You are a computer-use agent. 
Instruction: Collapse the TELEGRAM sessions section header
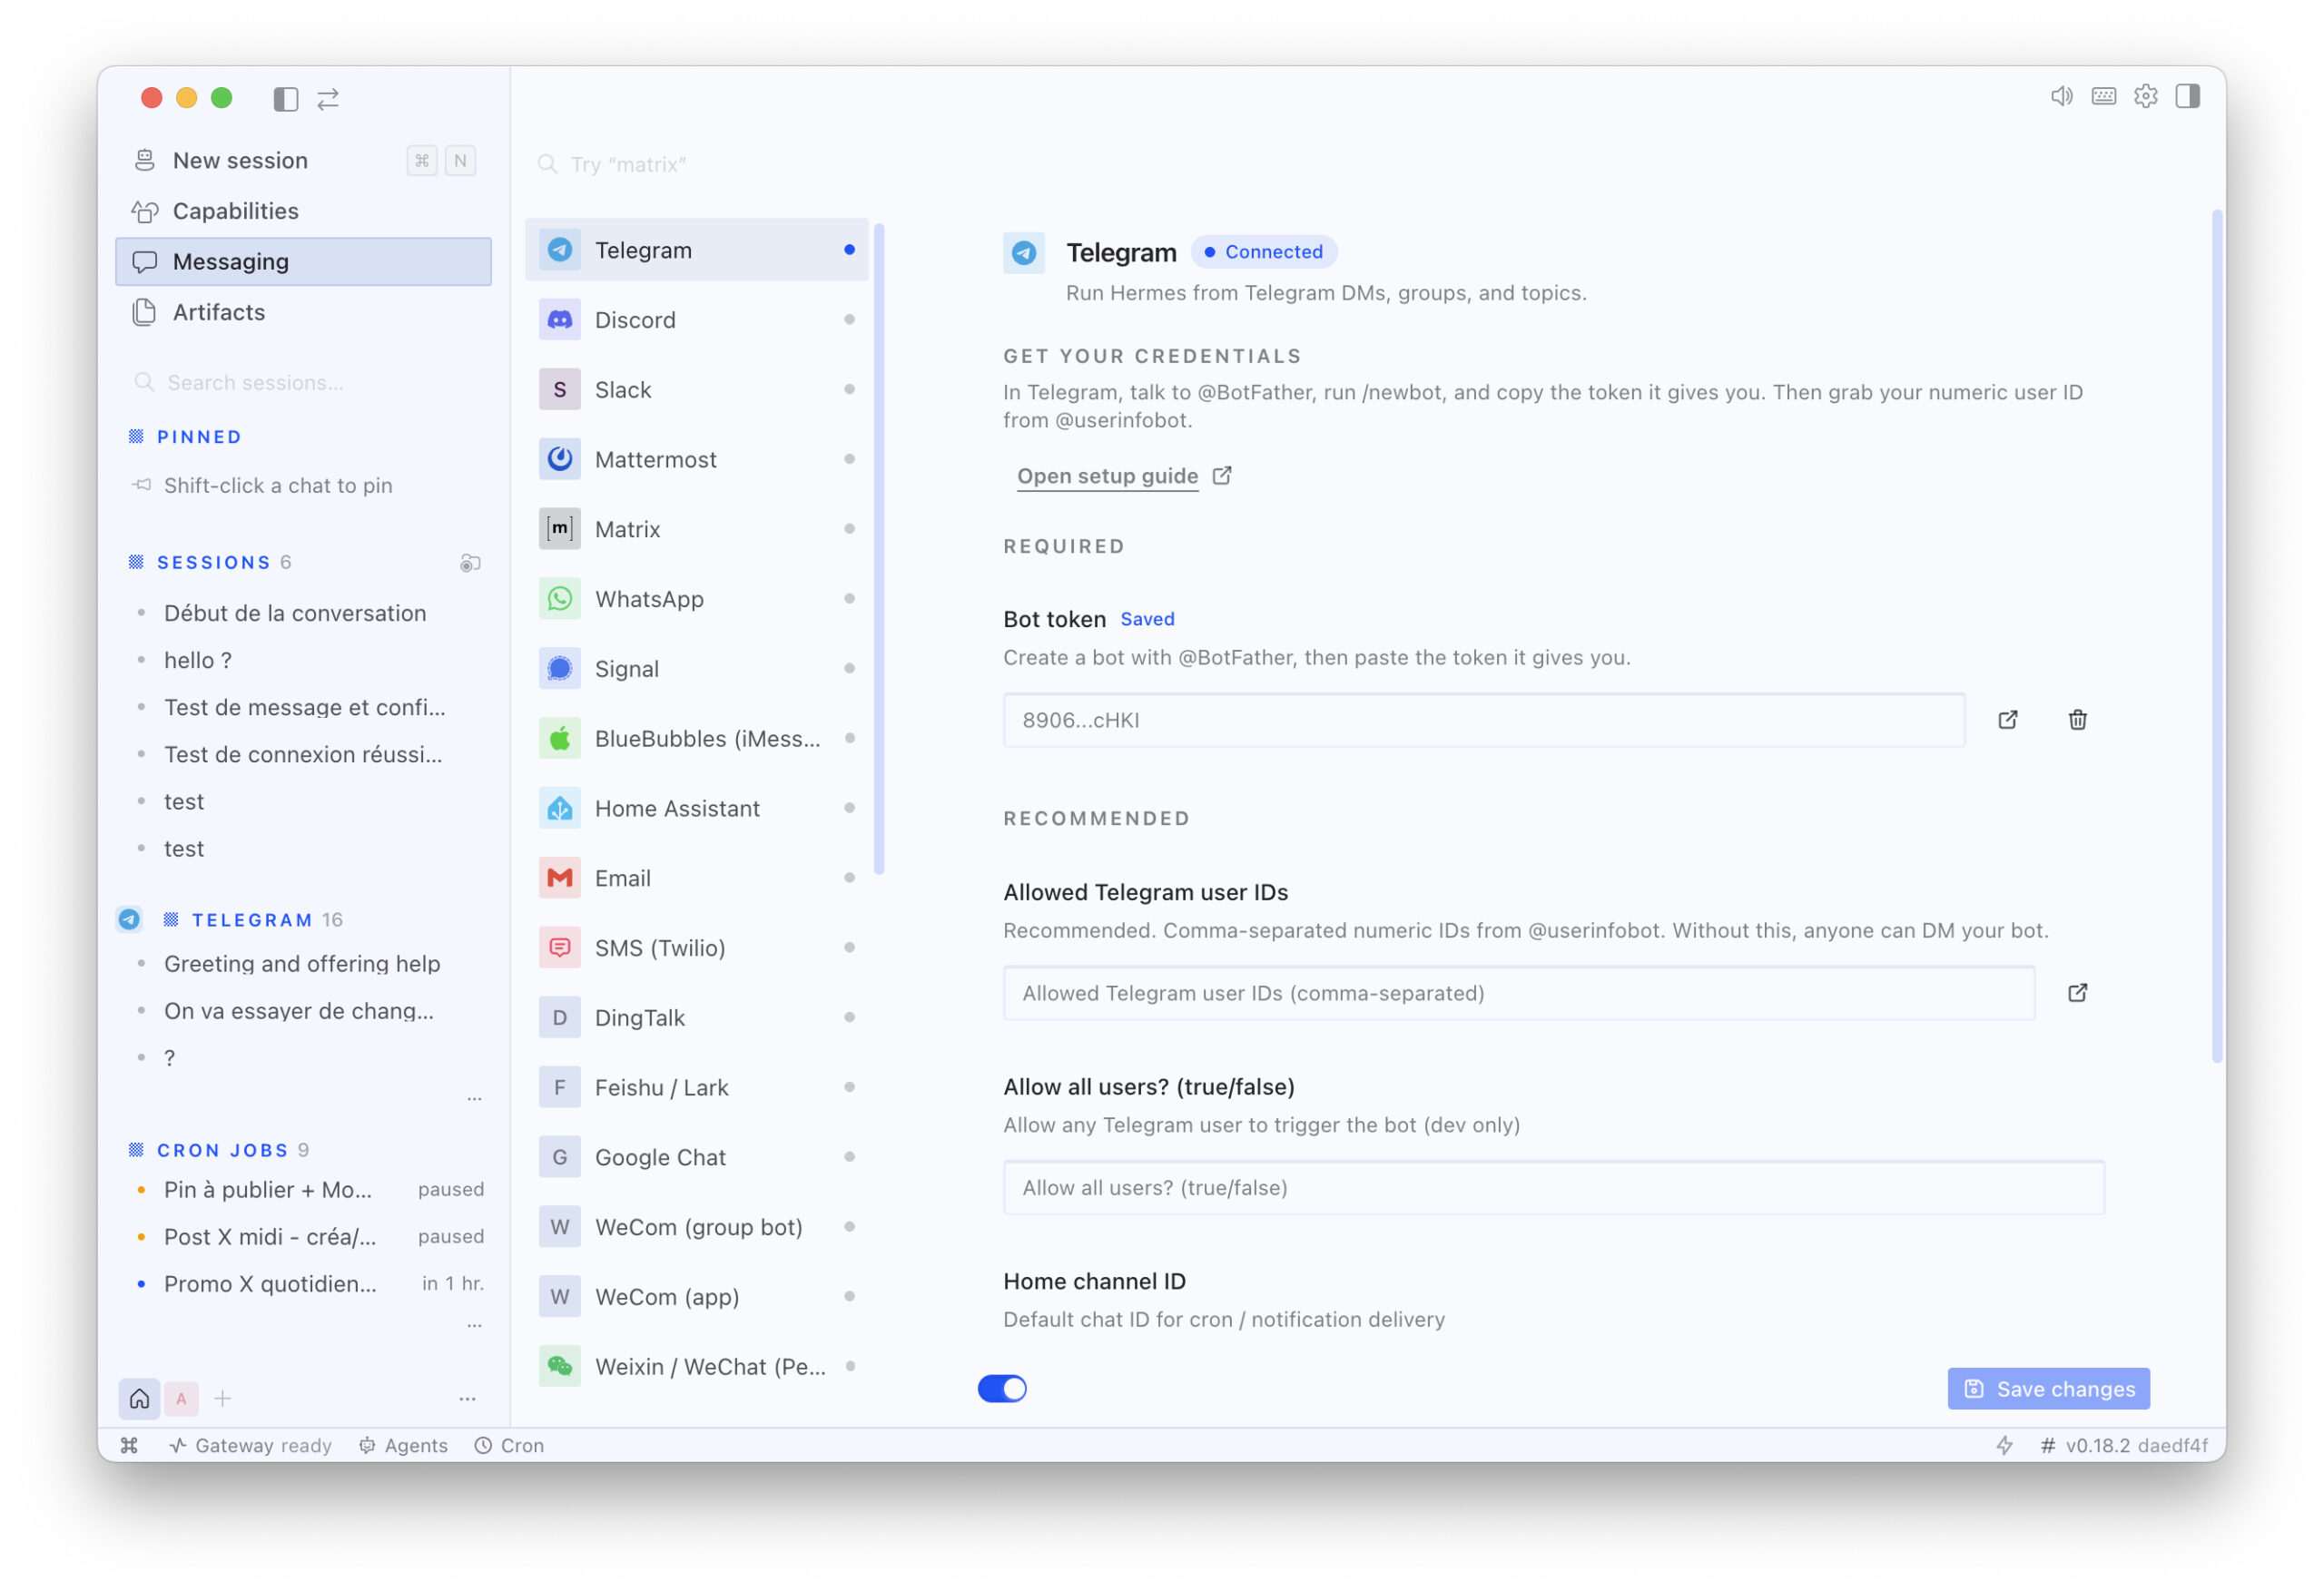[x=252, y=920]
